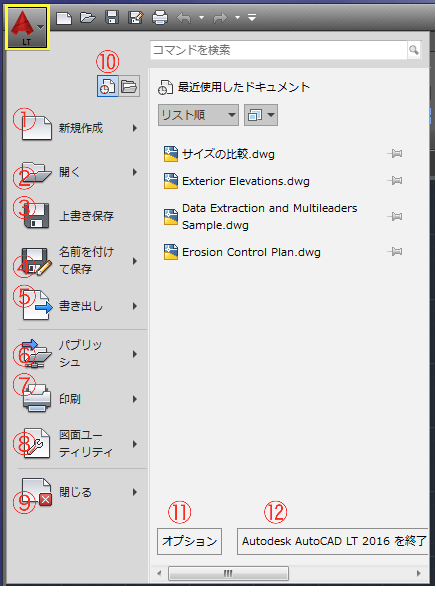Open recent file Erosion Control Plan.dwg
The height and width of the screenshot is (594, 436).
(251, 252)
